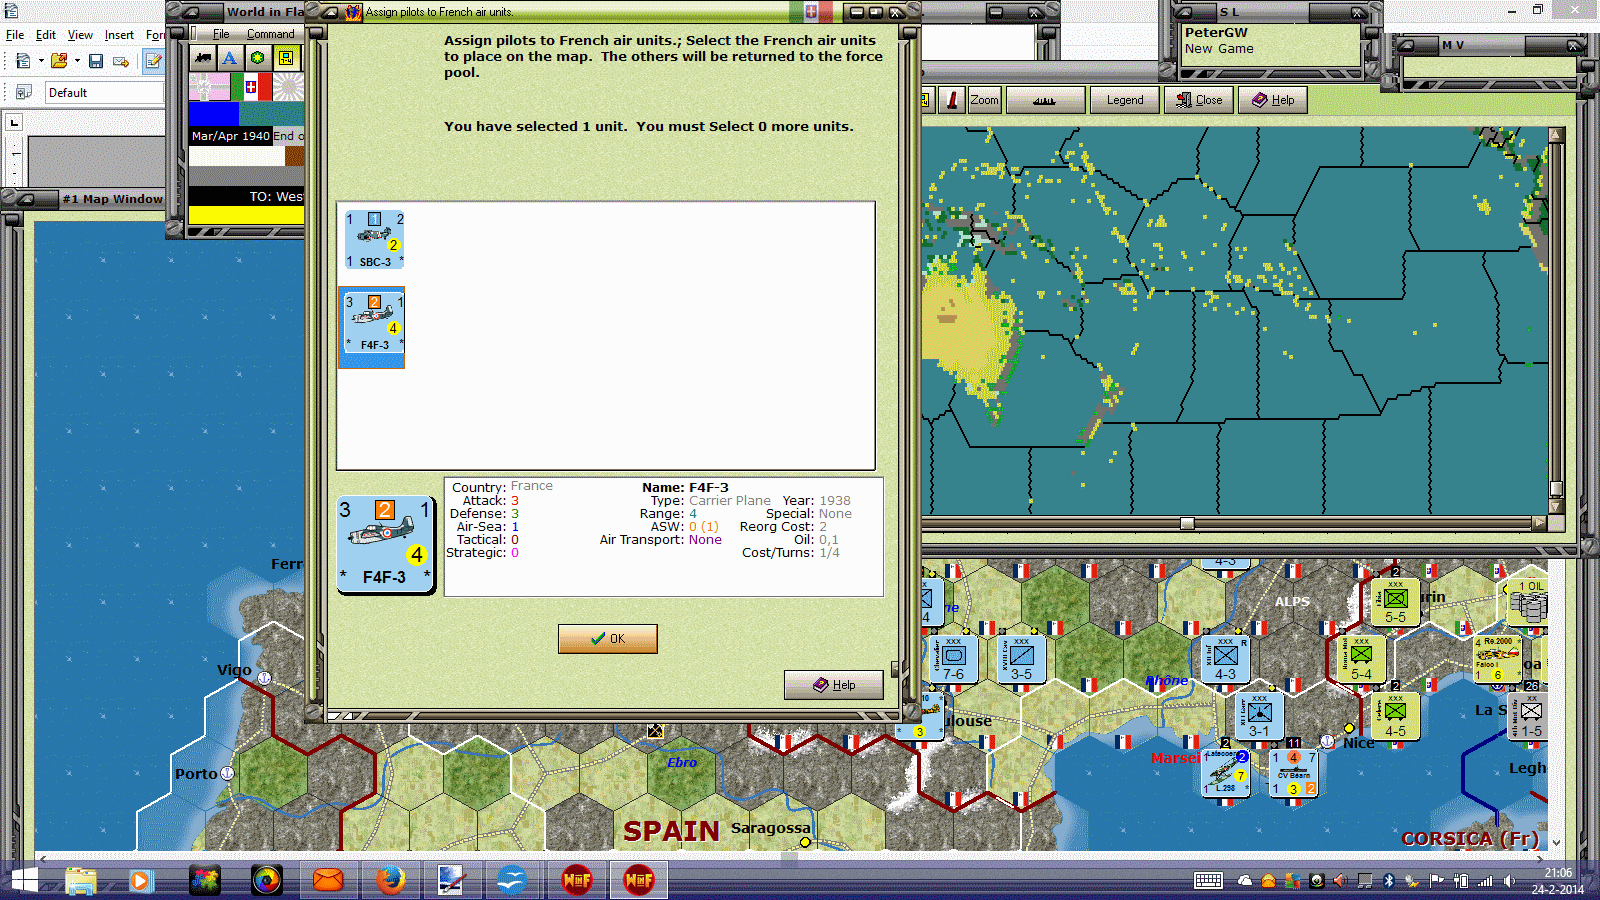The image size is (1600, 900).
Task: Click the ship silhouette toolbar button
Action: click(1045, 100)
